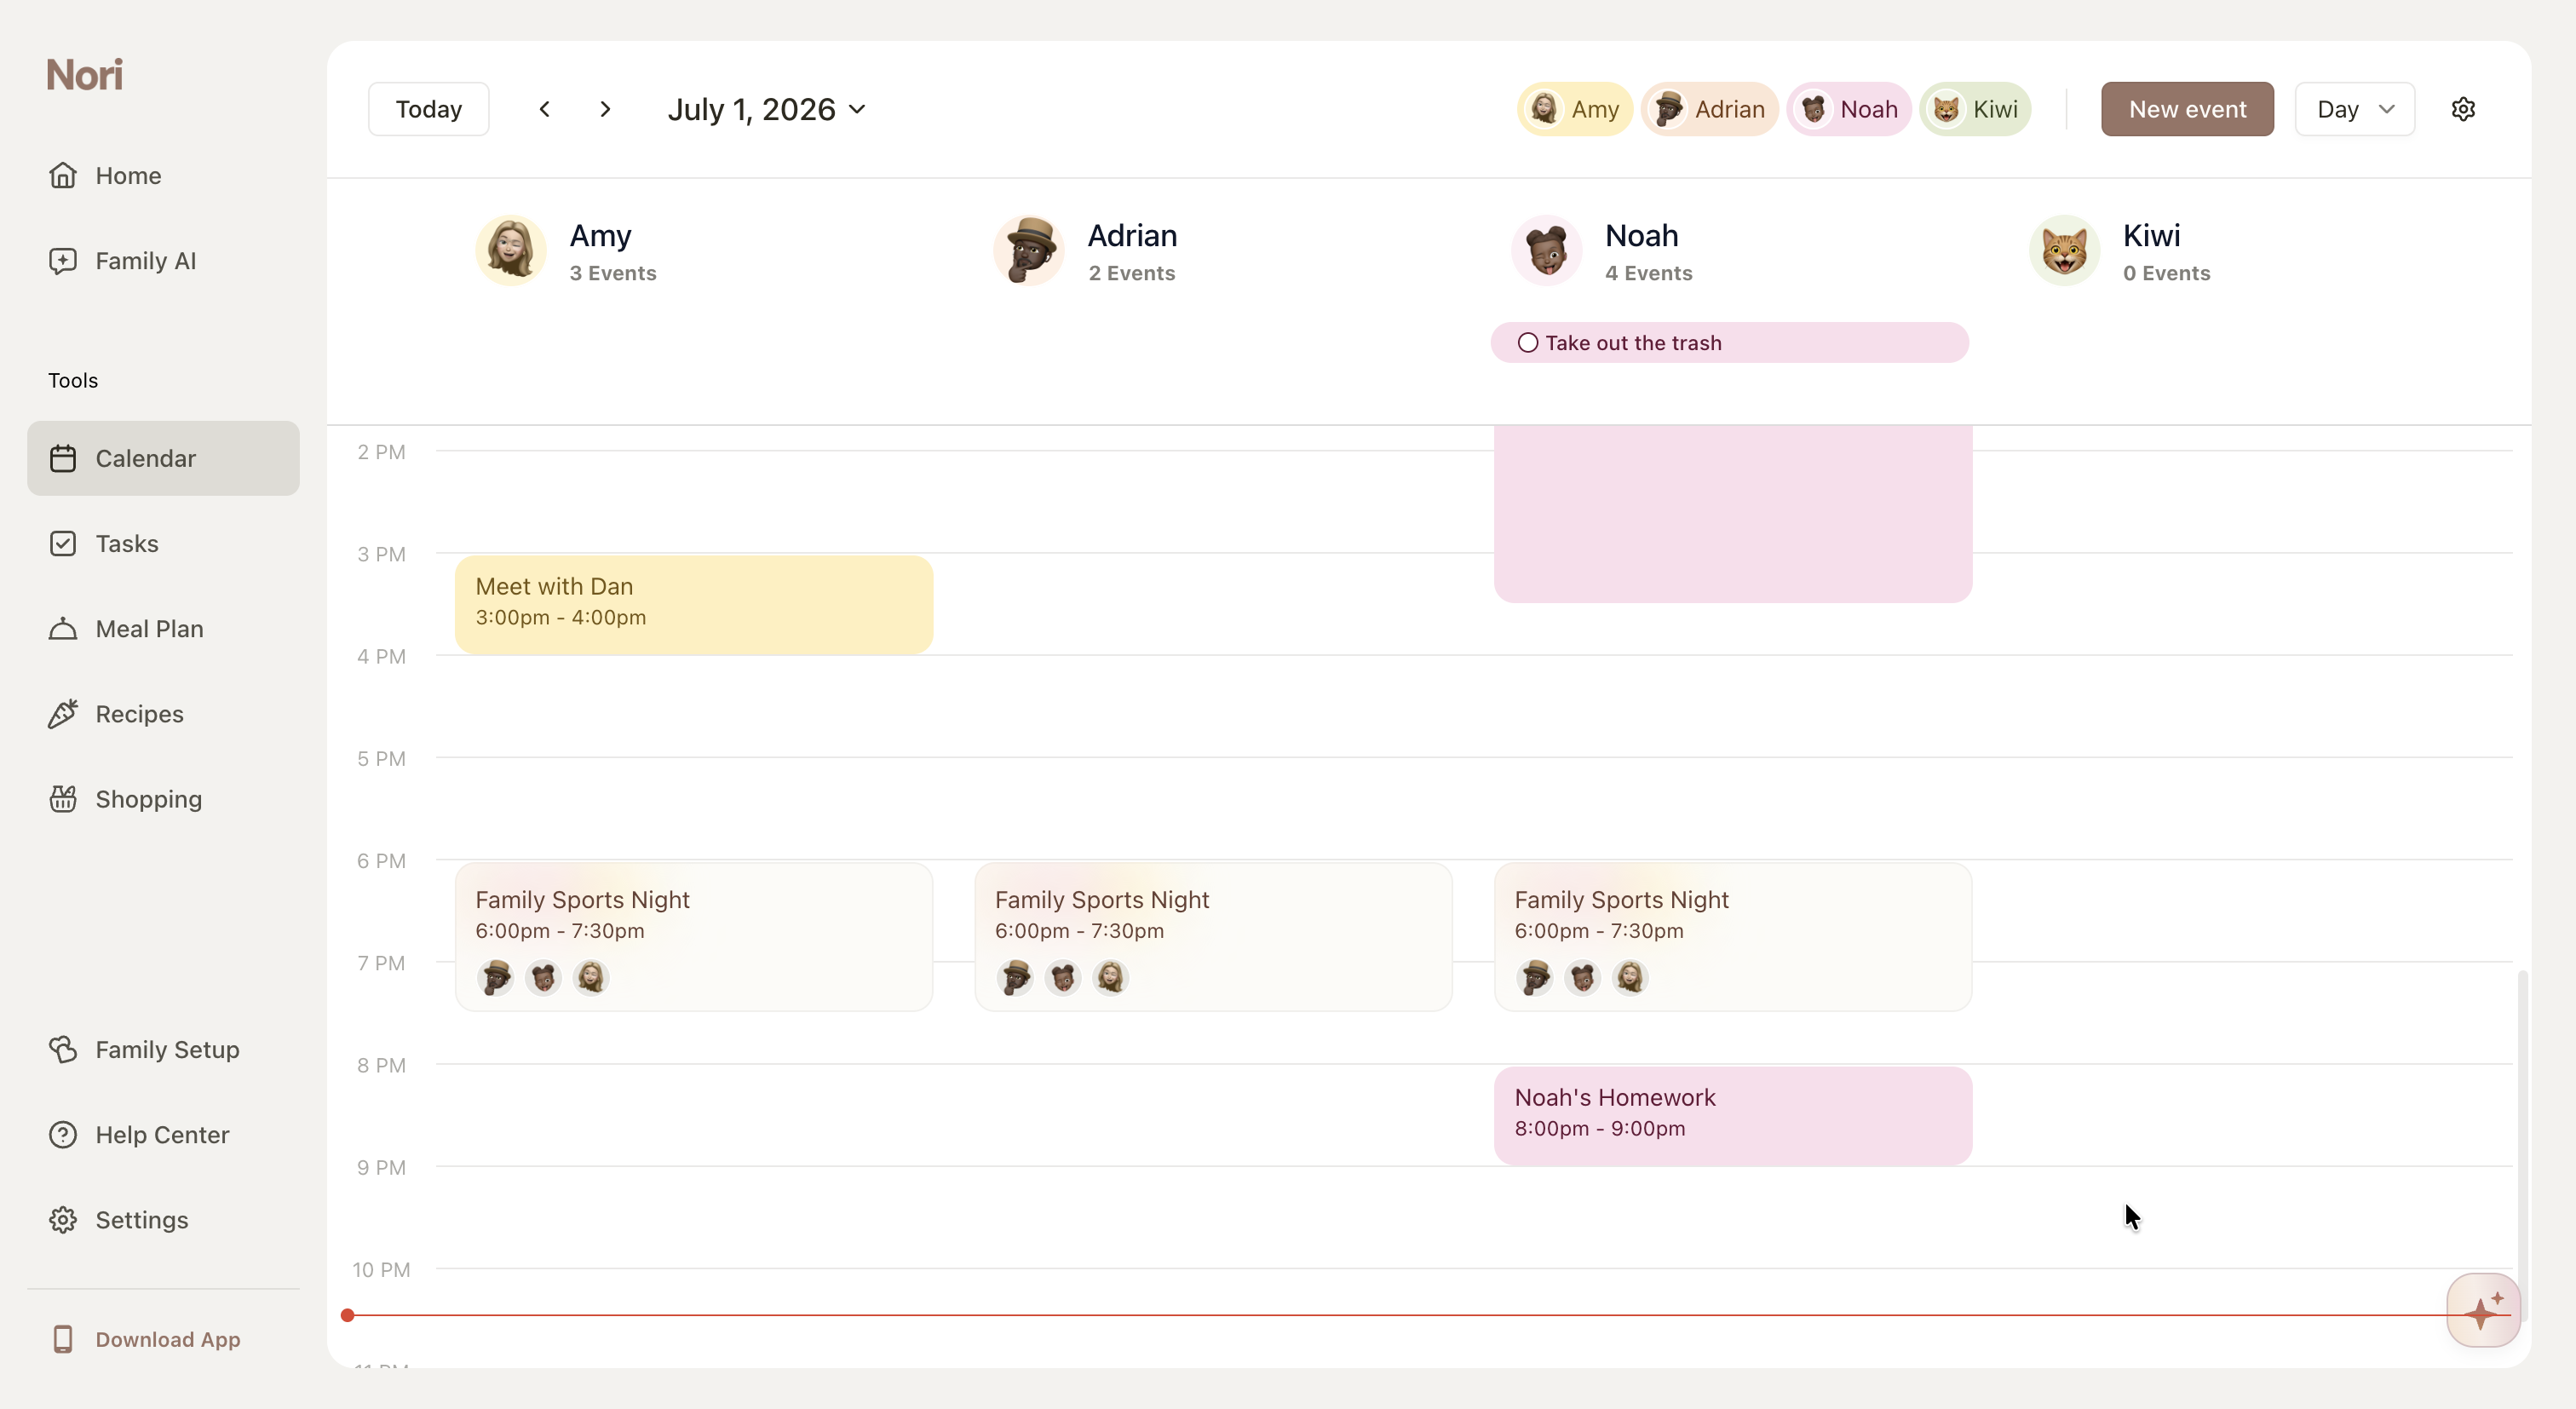Toggle the Kiwi filter chip
Image resolution: width=2576 pixels, height=1409 pixels.
(1976, 109)
